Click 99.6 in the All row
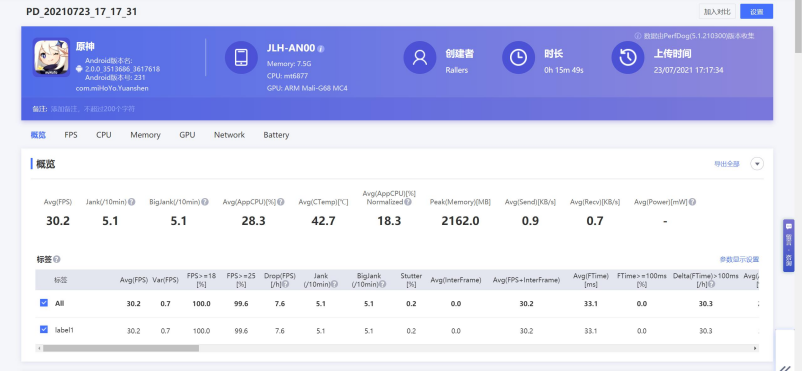This screenshot has height=371, width=802. click(x=241, y=303)
